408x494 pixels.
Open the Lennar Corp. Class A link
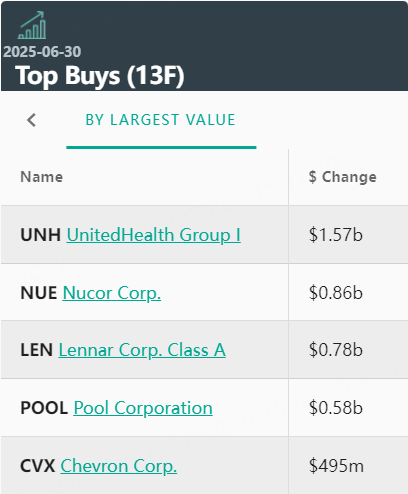tap(142, 350)
